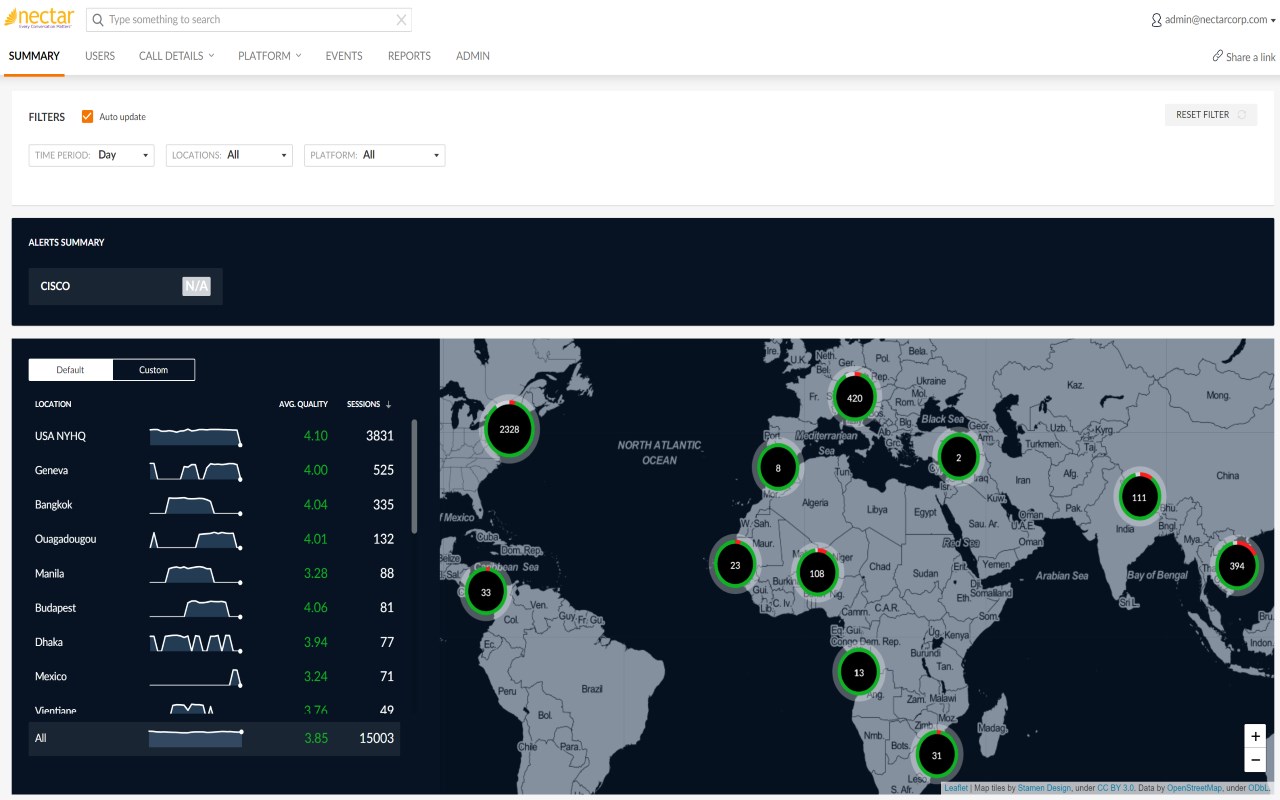Viewport: 1280px width, 800px height.
Task: Disable the Auto update checkbox
Action: pyautogui.click(x=88, y=117)
